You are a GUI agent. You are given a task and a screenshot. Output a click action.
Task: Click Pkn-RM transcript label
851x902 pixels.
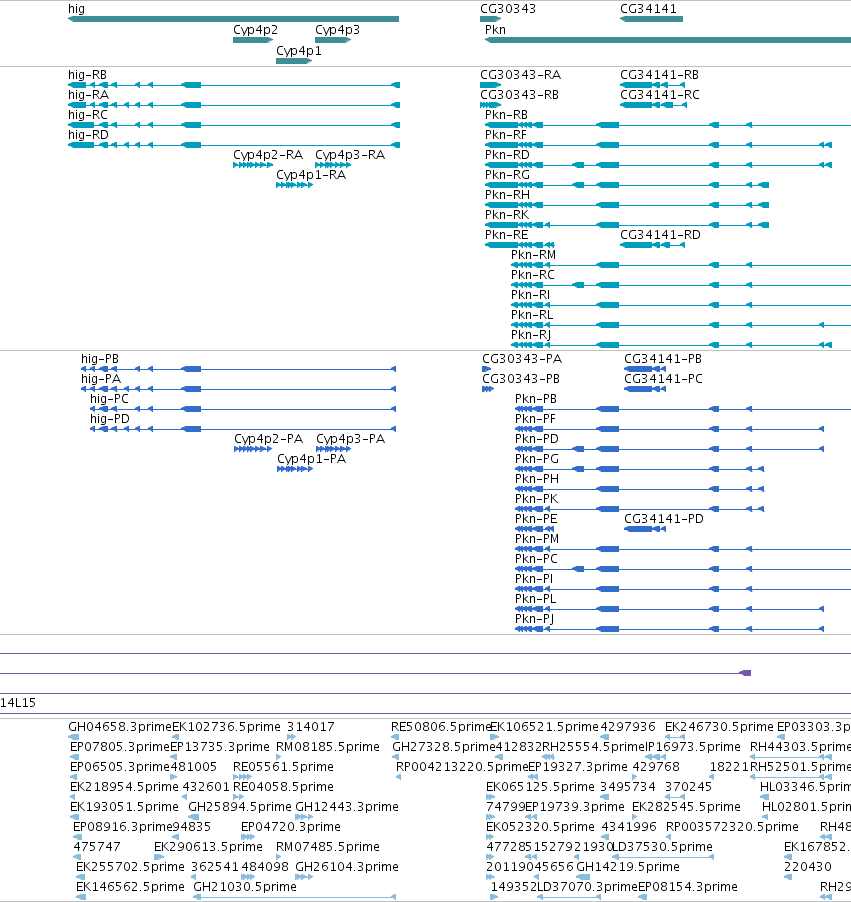click(533, 255)
